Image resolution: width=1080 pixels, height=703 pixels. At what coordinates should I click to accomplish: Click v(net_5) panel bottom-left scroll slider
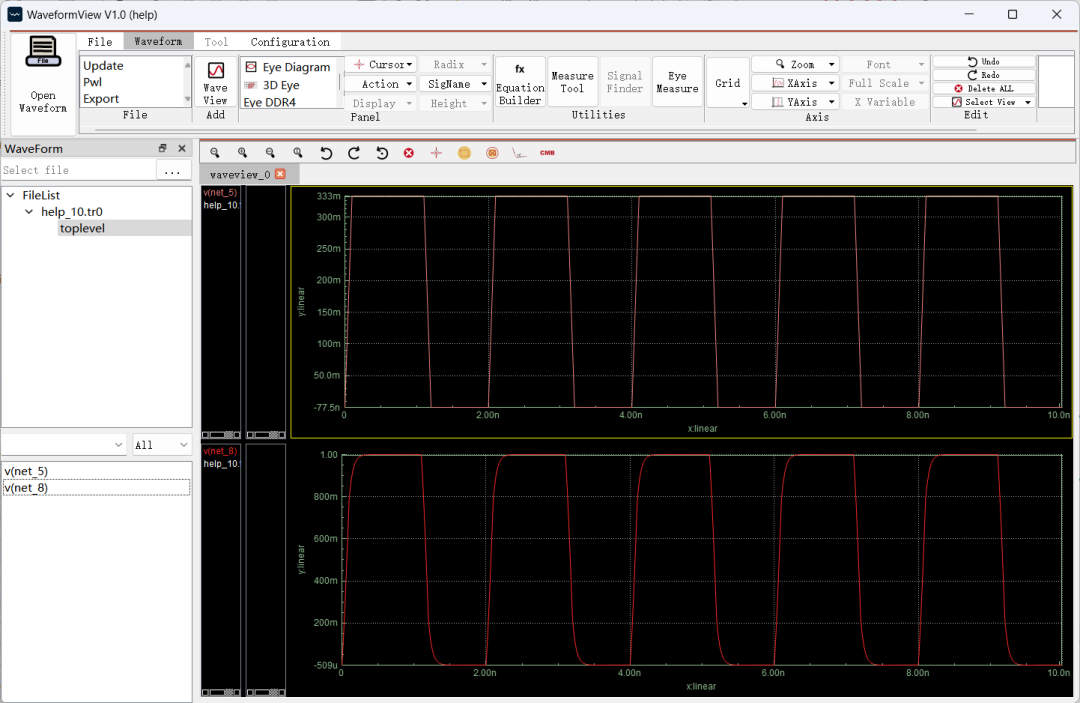tap(221, 434)
